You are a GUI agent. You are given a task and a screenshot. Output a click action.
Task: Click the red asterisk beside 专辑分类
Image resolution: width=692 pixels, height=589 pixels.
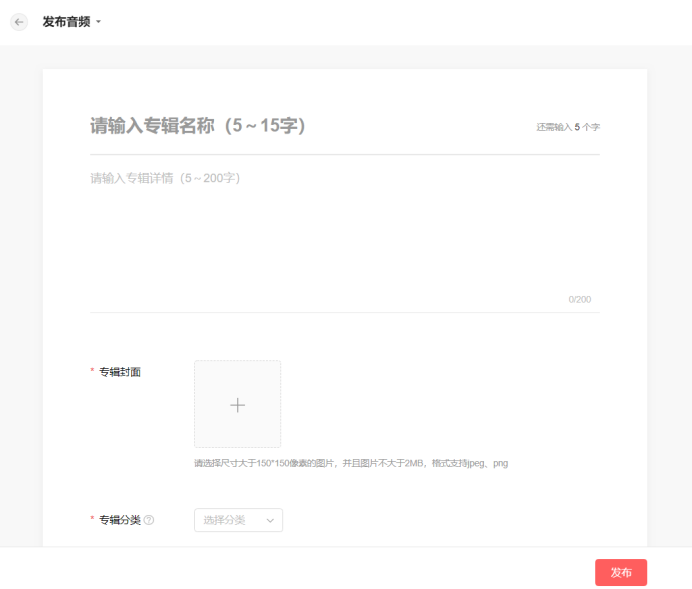[x=93, y=520]
